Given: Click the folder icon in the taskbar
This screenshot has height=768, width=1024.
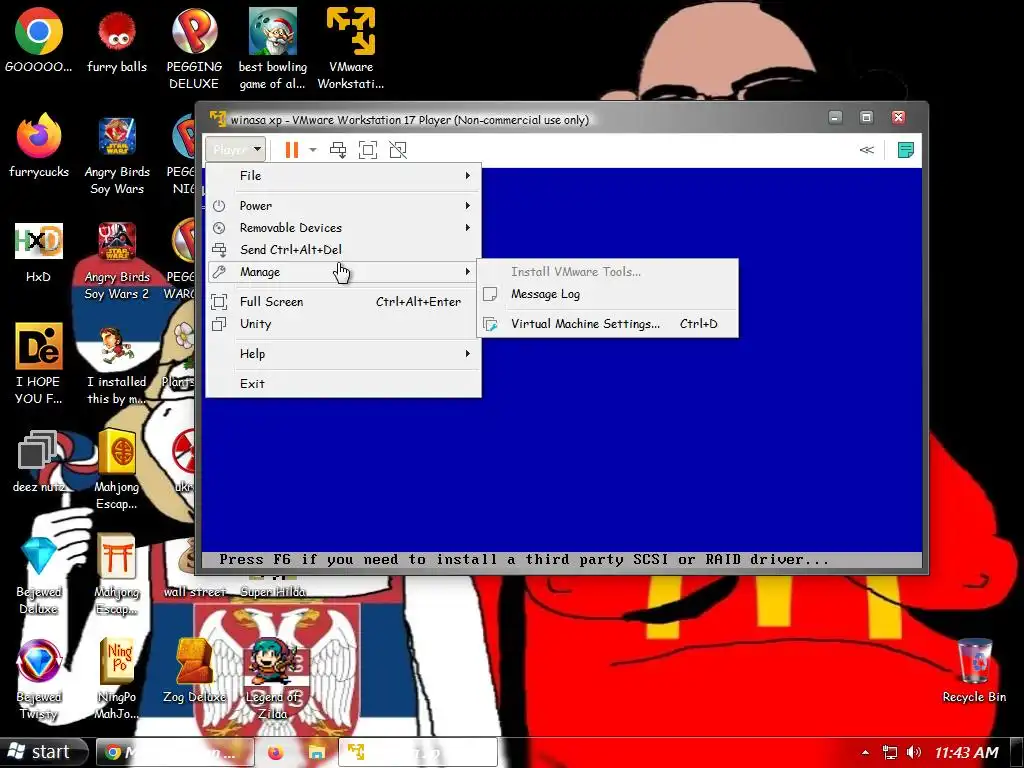Looking at the screenshot, I should [317, 753].
